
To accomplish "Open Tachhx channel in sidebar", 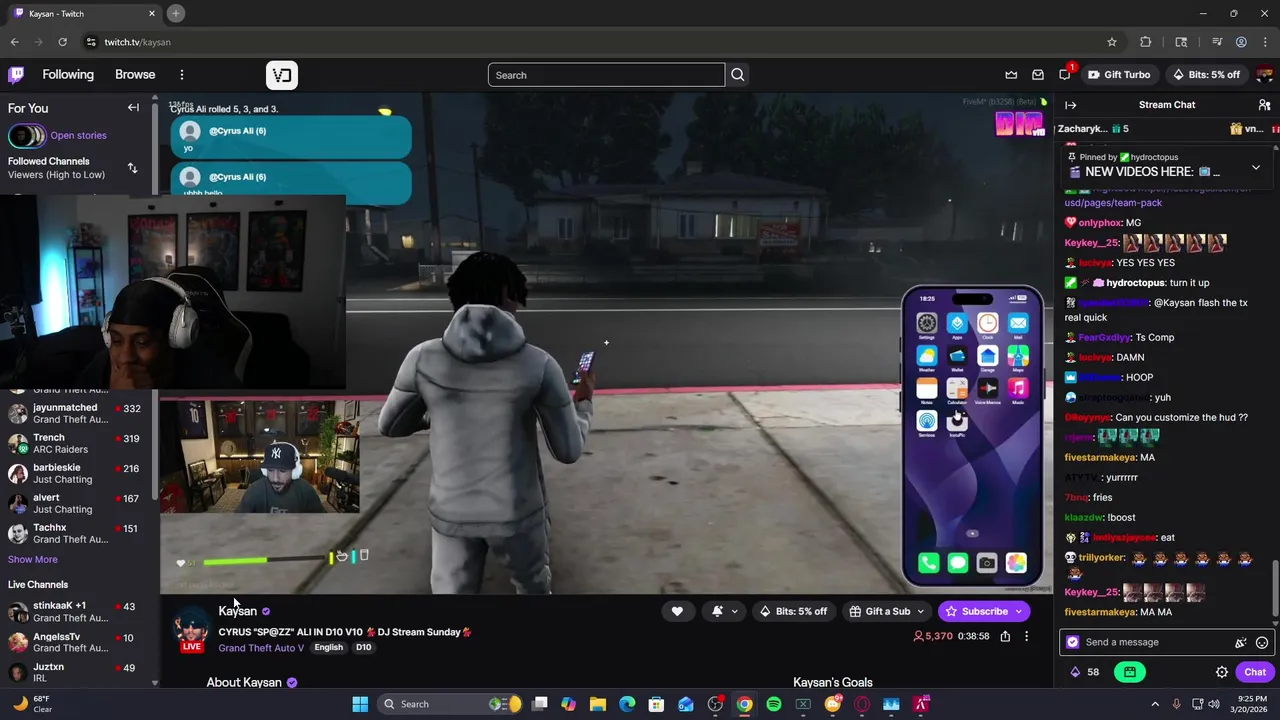I will 75,533.
